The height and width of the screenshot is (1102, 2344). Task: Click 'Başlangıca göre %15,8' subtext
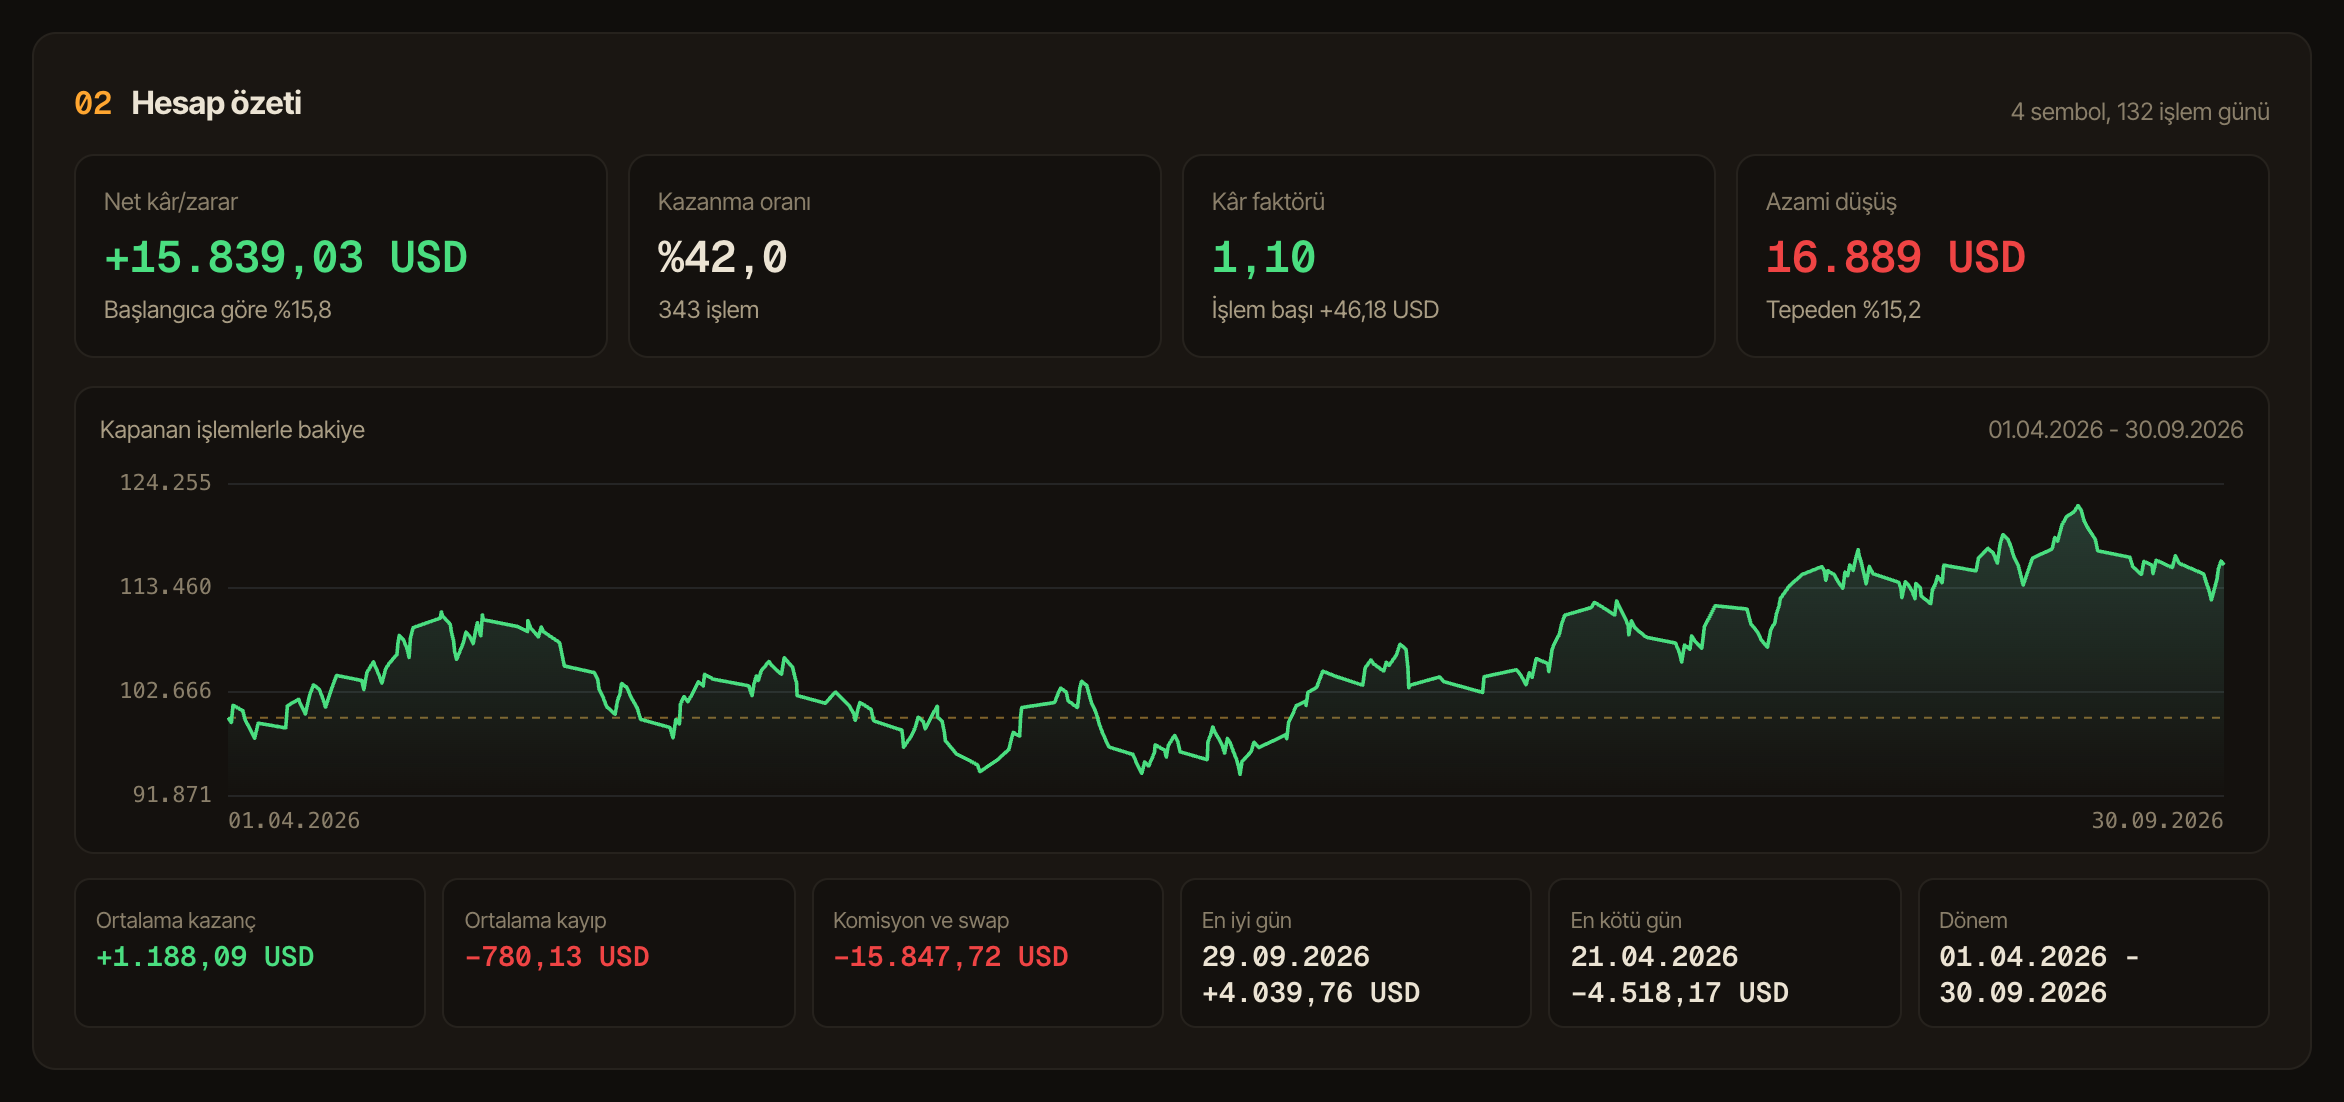point(217,310)
